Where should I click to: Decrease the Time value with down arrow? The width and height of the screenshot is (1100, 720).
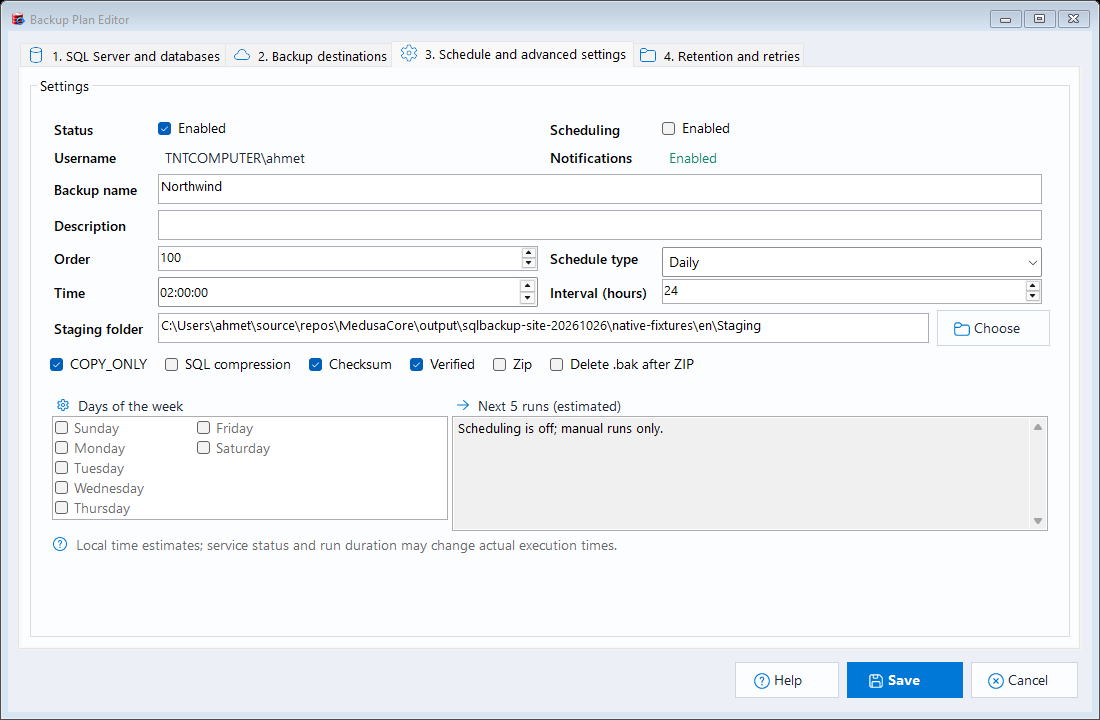click(528, 298)
